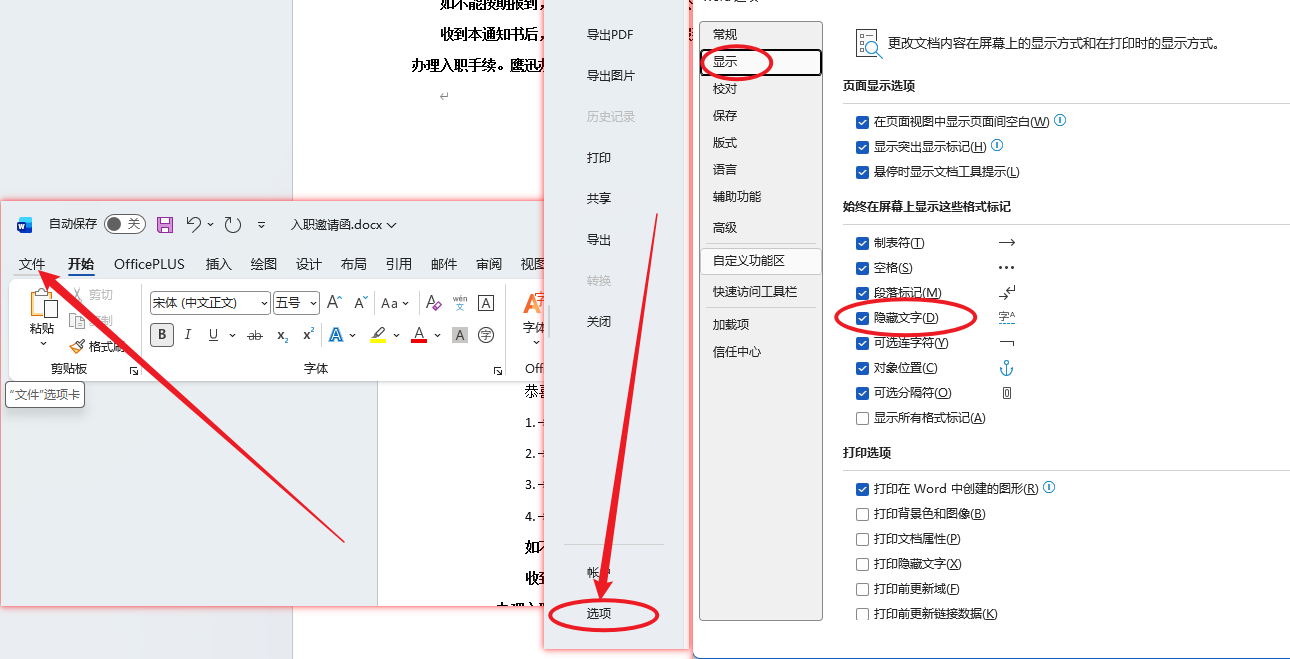This screenshot has height=659, width=1290.
Task: Select the enclosed character (带圈字符) icon
Action: coord(485,335)
